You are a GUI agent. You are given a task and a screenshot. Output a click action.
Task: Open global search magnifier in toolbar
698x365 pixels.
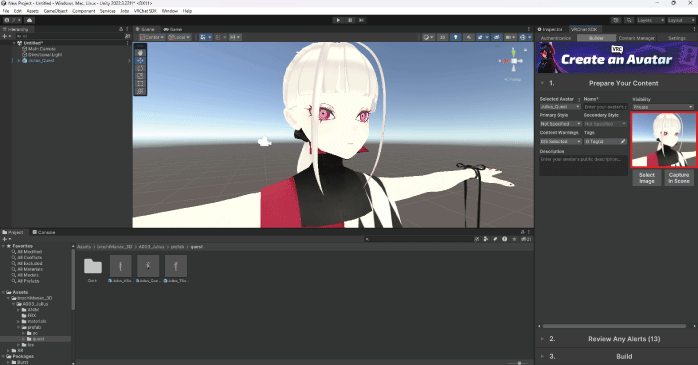(x=629, y=20)
